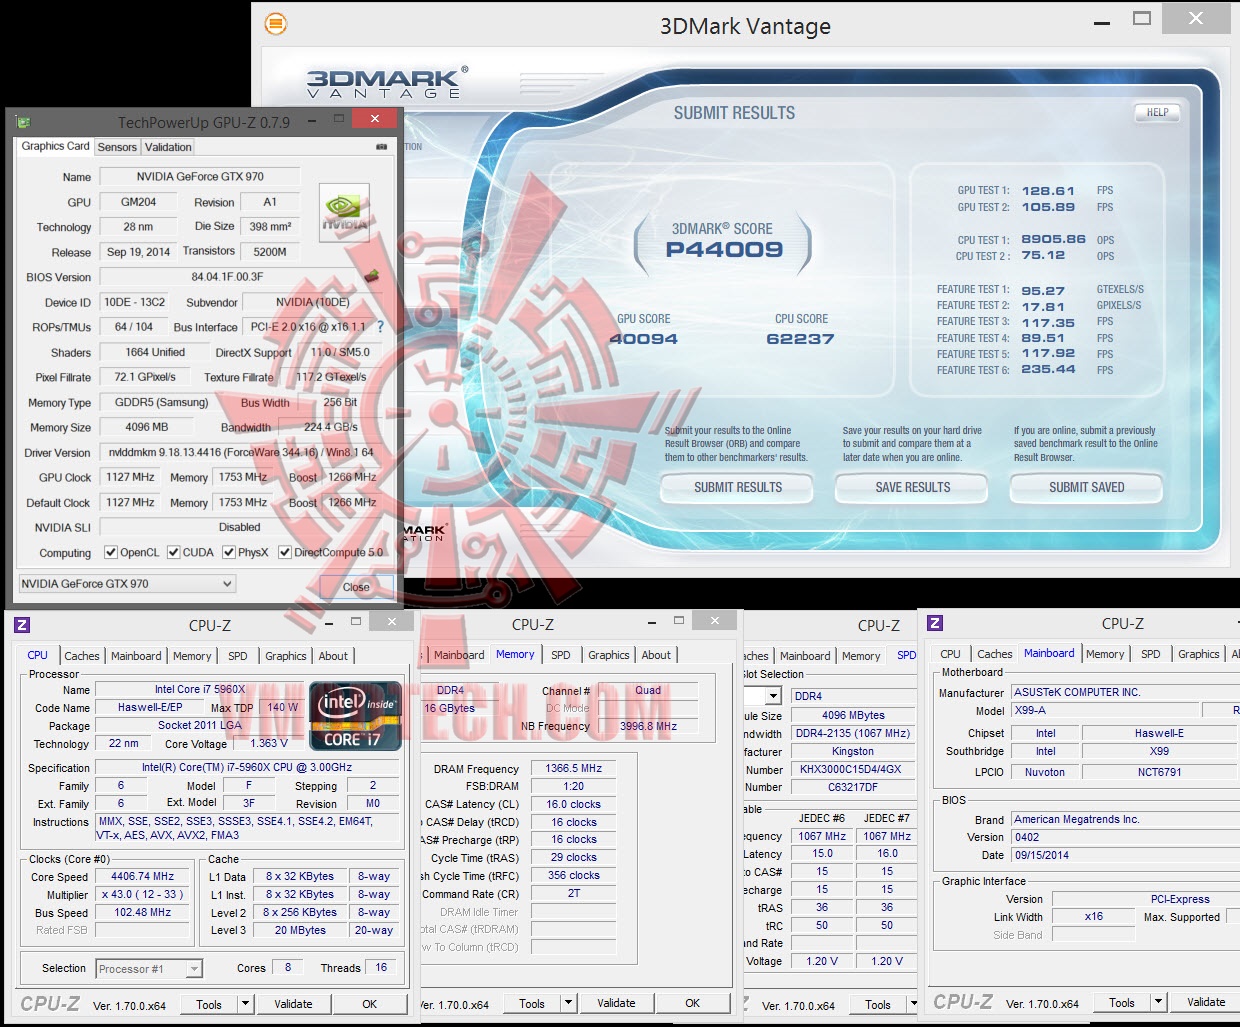Screen dimensions: 1240x1027
Task: Click the Level 3 cache value 20 MBytes
Action: pos(301,930)
